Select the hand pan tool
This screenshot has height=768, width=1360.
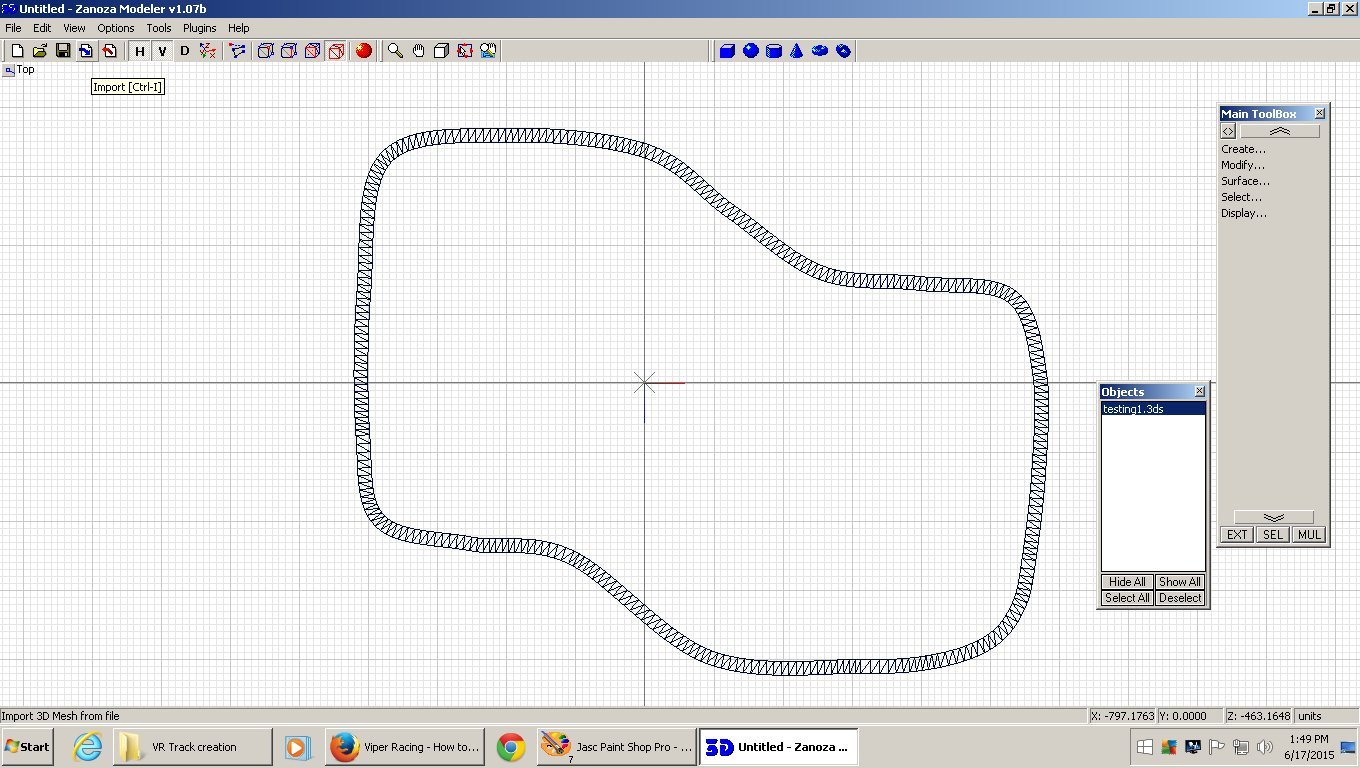[x=418, y=51]
